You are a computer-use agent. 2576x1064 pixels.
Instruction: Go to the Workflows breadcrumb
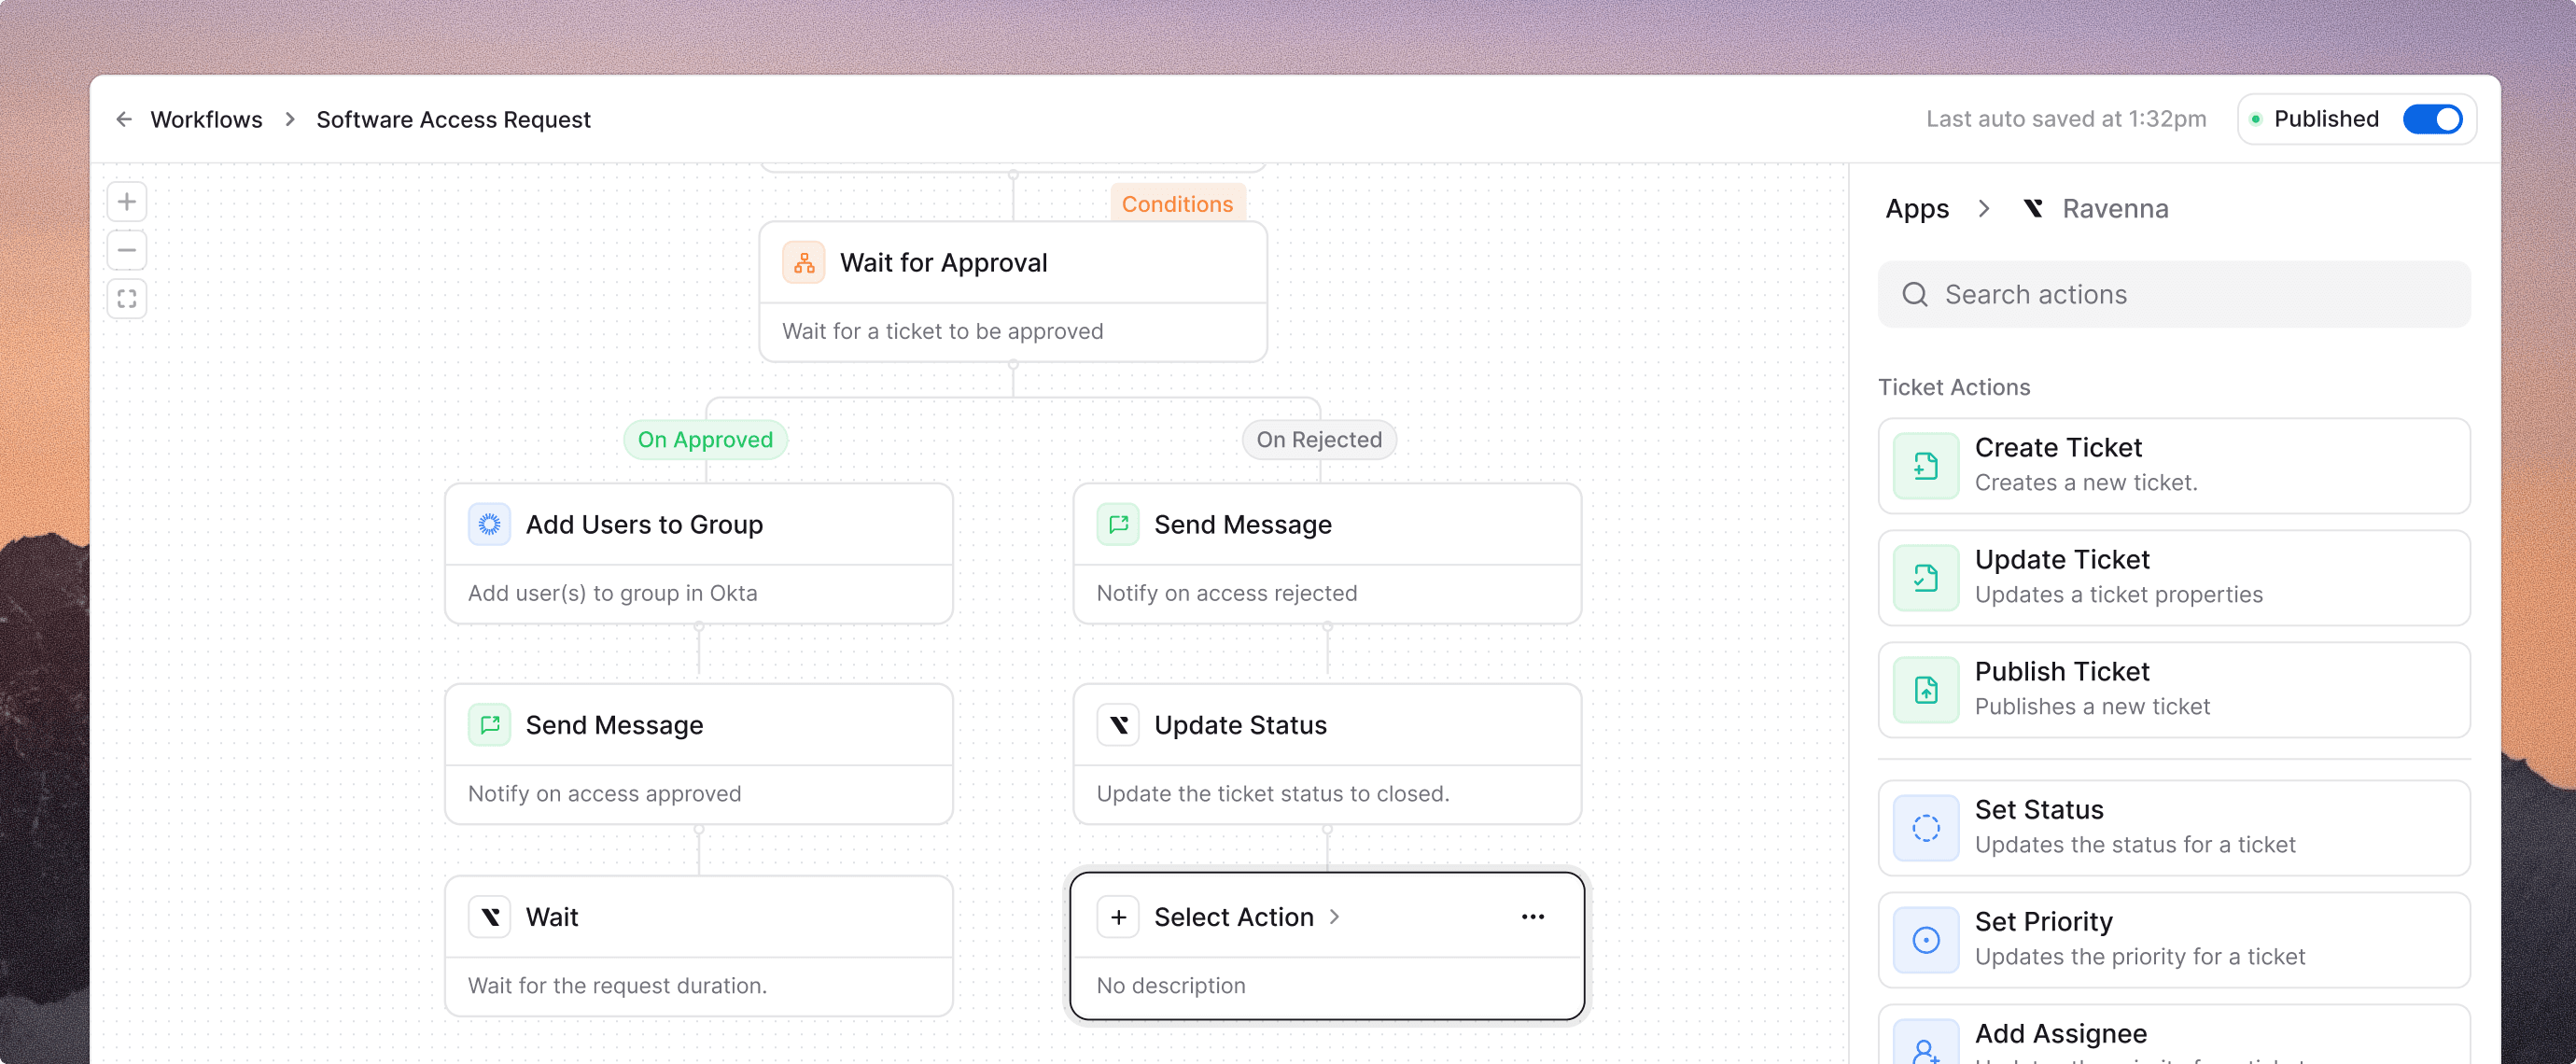click(206, 119)
